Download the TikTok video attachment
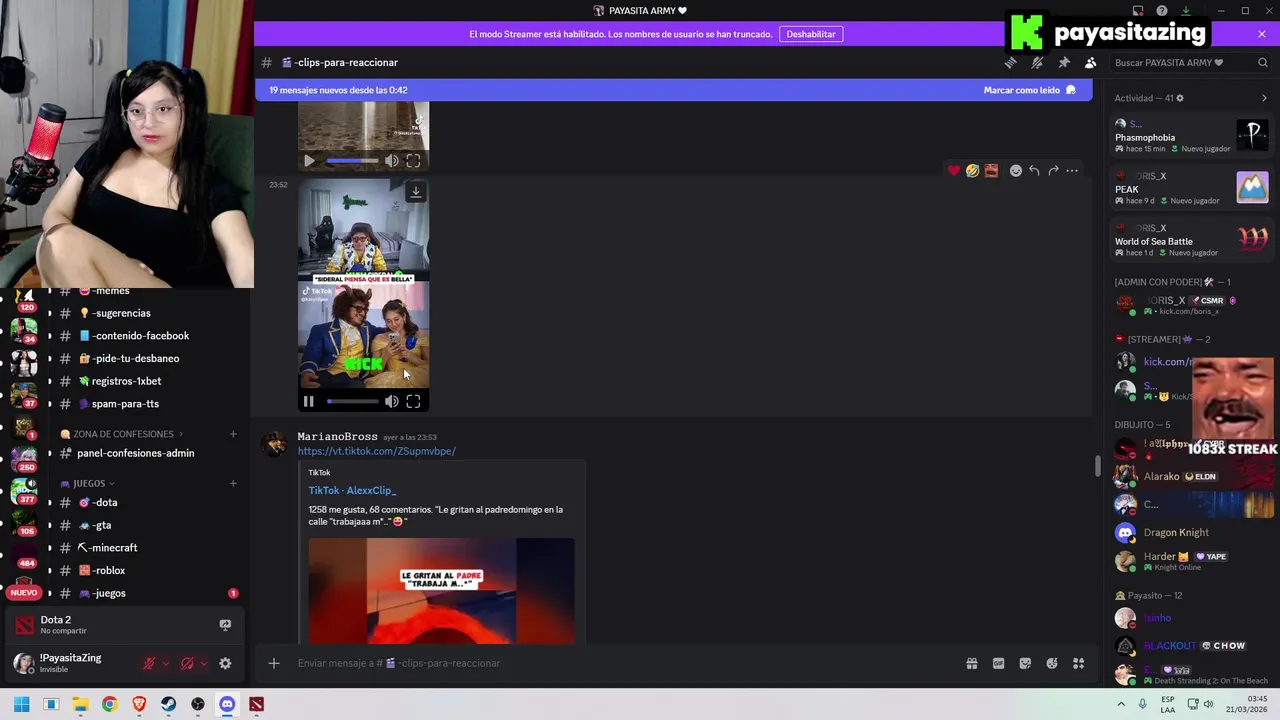Image resolution: width=1280 pixels, height=720 pixels. click(x=416, y=191)
